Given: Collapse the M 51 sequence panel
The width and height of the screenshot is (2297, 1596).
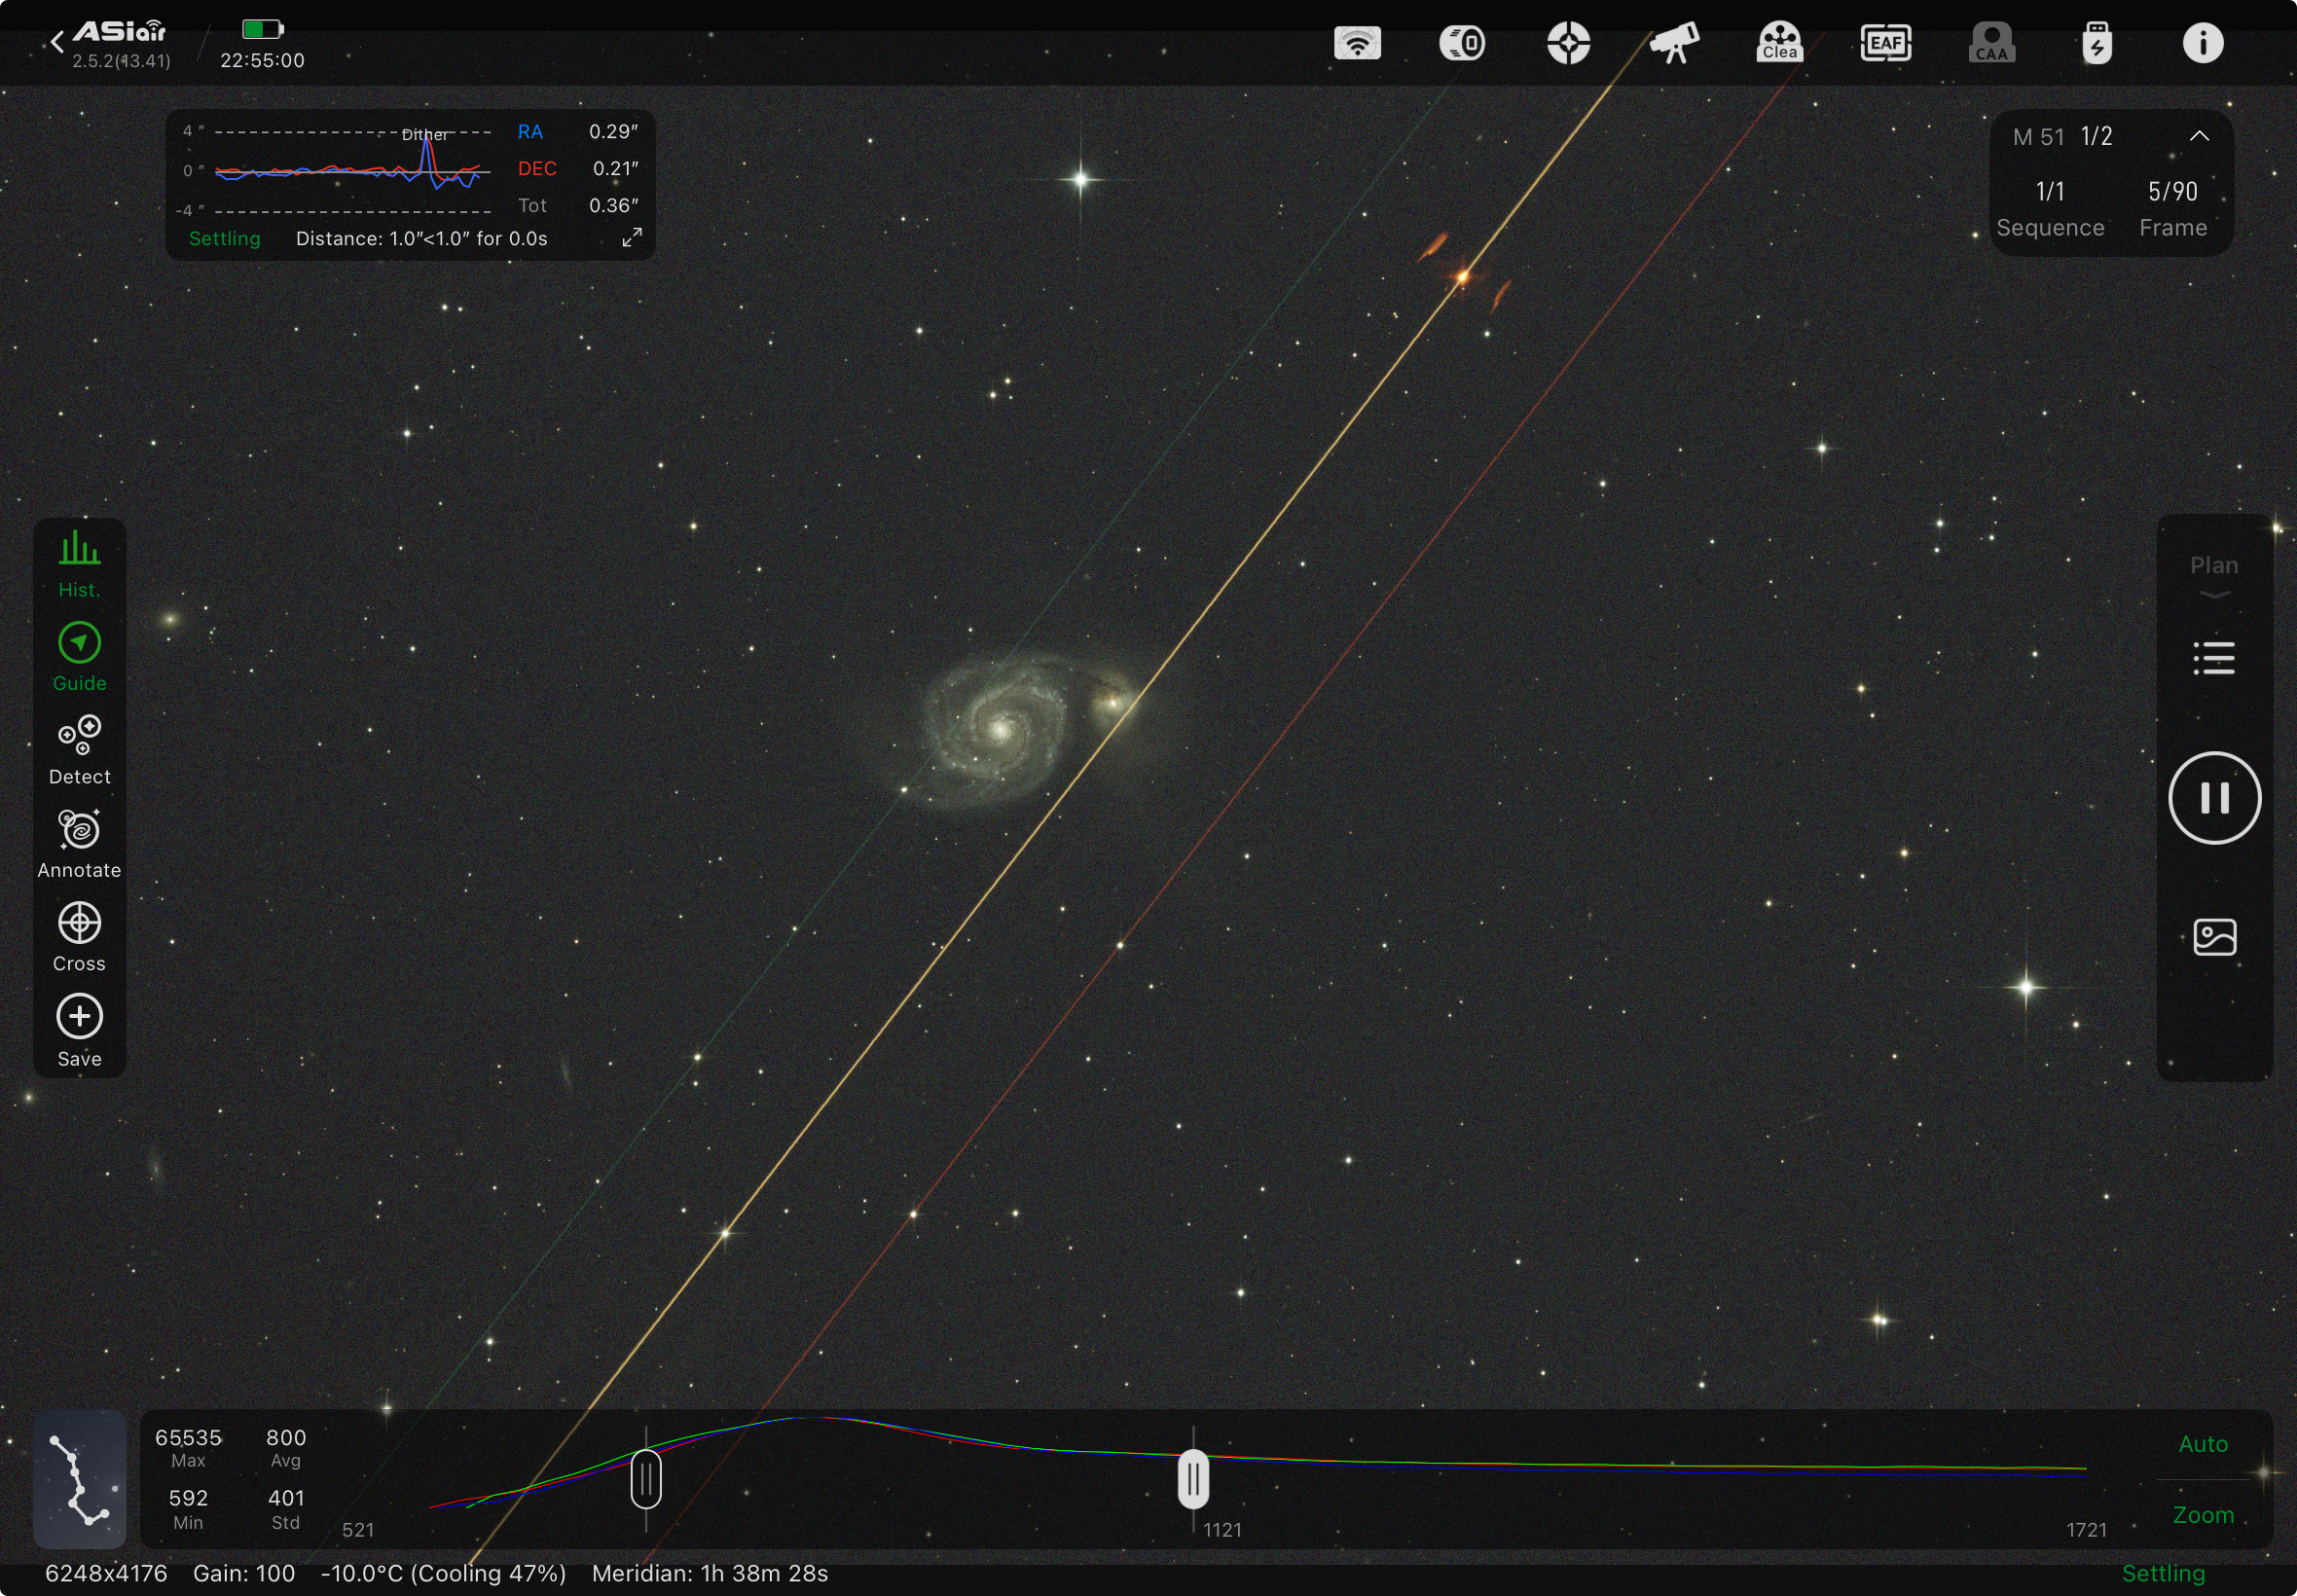Looking at the screenshot, I should point(2199,136).
